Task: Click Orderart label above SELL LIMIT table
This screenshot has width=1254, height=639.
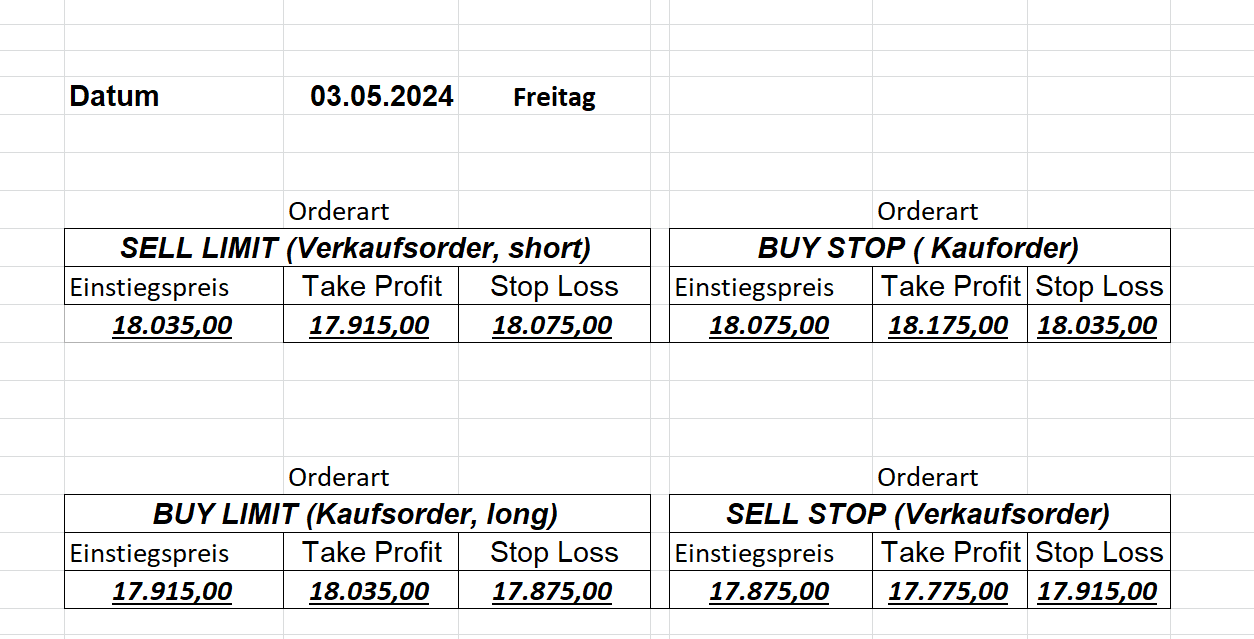Action: coord(338,212)
